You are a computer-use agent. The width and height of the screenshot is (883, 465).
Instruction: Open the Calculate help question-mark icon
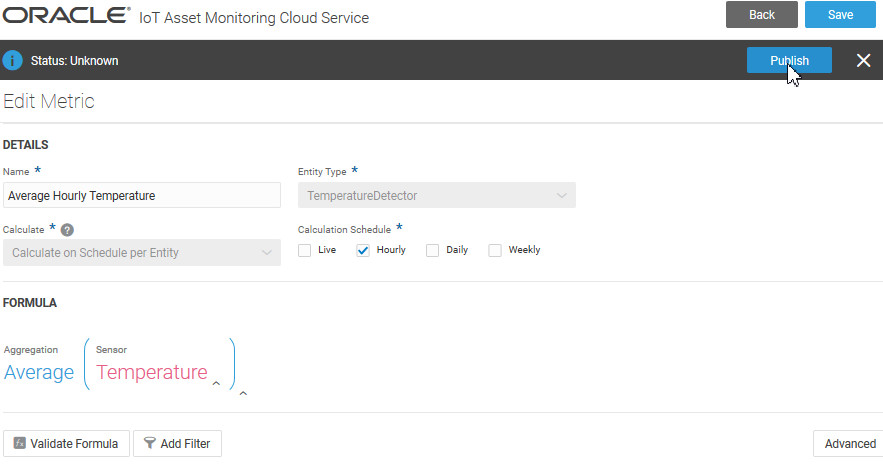coord(67,230)
